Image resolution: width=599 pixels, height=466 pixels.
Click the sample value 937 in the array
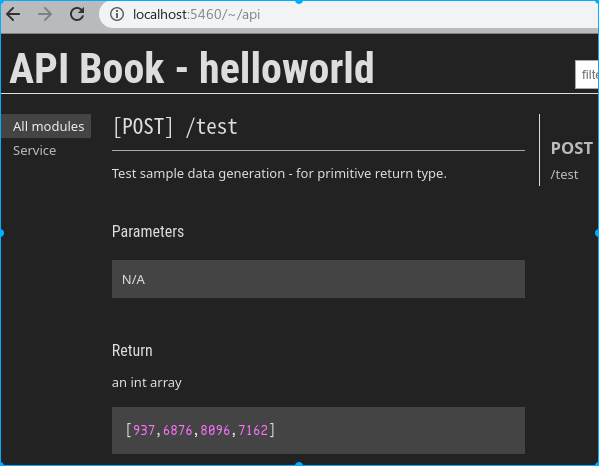(144, 430)
